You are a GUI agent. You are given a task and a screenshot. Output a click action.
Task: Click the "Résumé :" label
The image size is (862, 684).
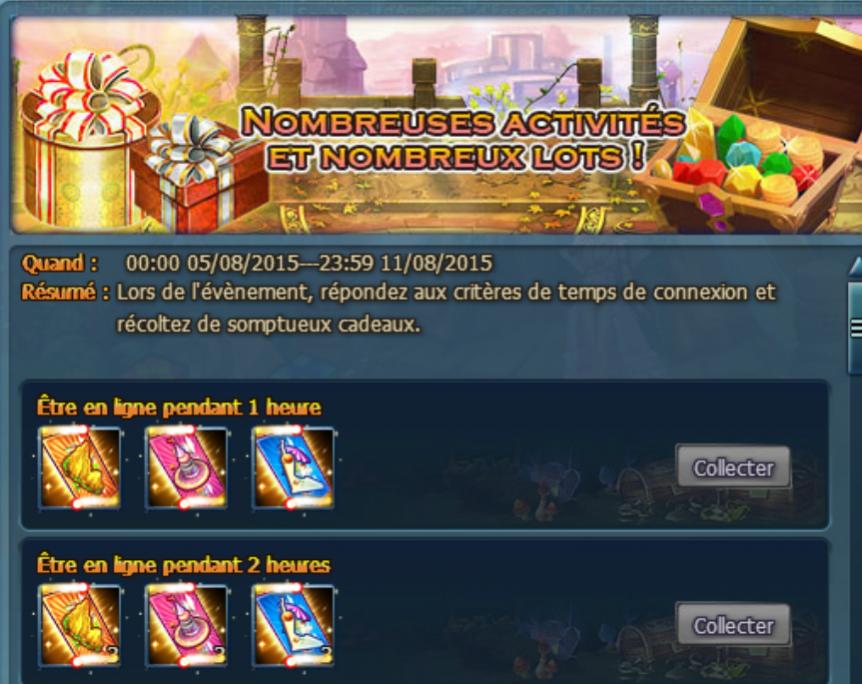65,292
